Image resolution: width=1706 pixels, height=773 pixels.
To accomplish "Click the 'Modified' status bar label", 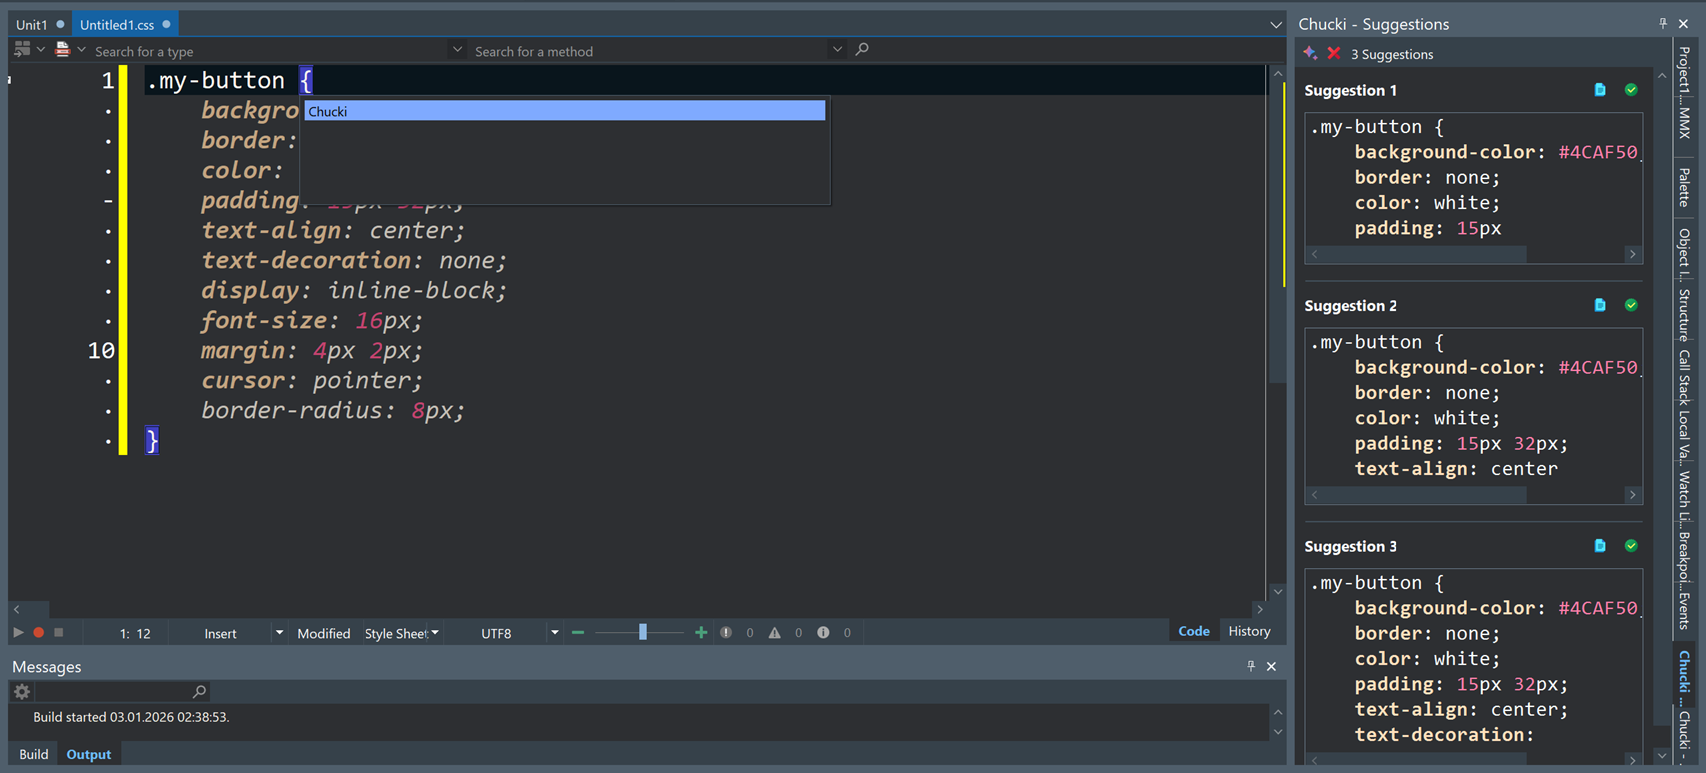I will [x=323, y=633].
